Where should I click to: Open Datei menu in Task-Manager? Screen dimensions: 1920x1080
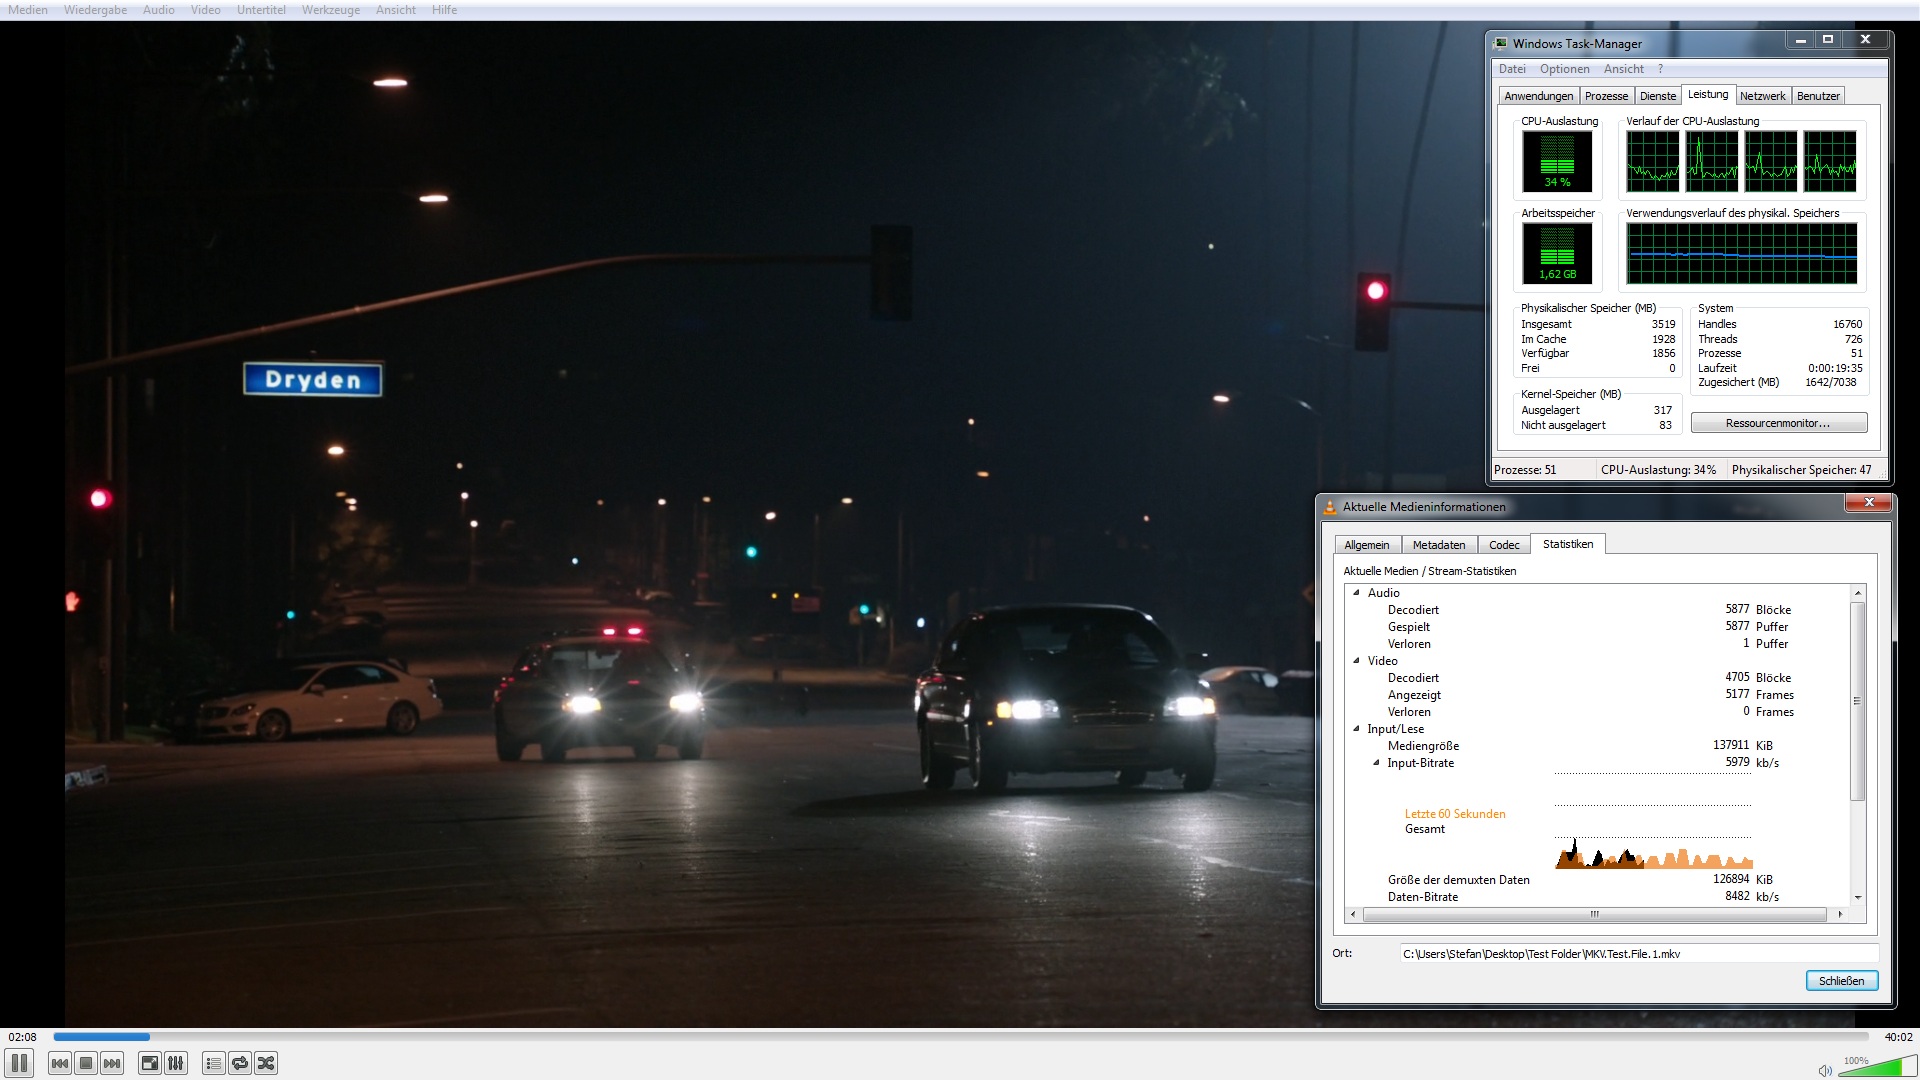[1512, 69]
